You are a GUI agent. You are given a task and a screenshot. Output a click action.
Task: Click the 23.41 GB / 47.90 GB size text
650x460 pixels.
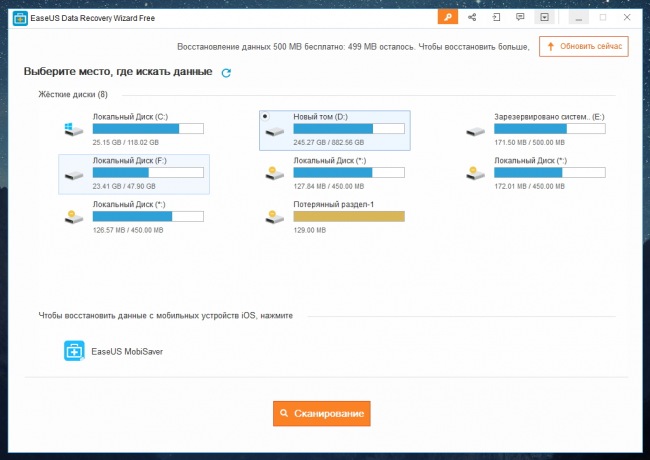124,186
